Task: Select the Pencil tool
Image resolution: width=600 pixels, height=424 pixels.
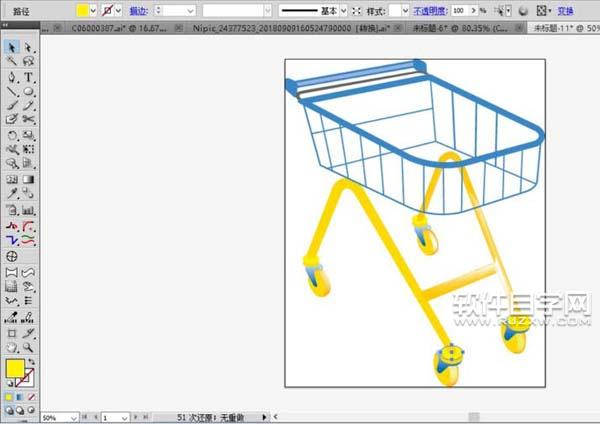Action: tap(28, 105)
